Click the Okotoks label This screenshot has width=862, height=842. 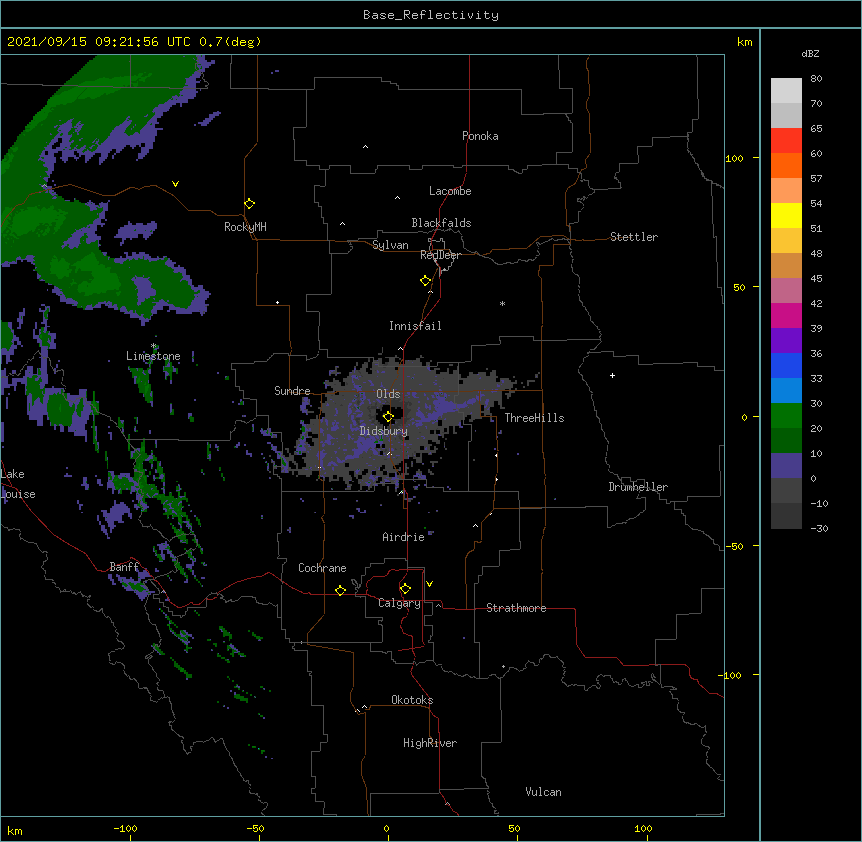click(x=412, y=700)
